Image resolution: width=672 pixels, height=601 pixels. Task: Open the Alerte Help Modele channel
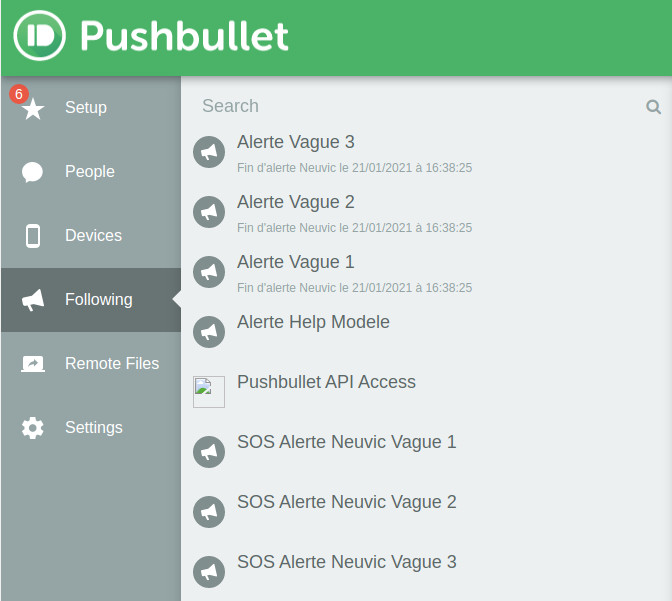pos(313,322)
